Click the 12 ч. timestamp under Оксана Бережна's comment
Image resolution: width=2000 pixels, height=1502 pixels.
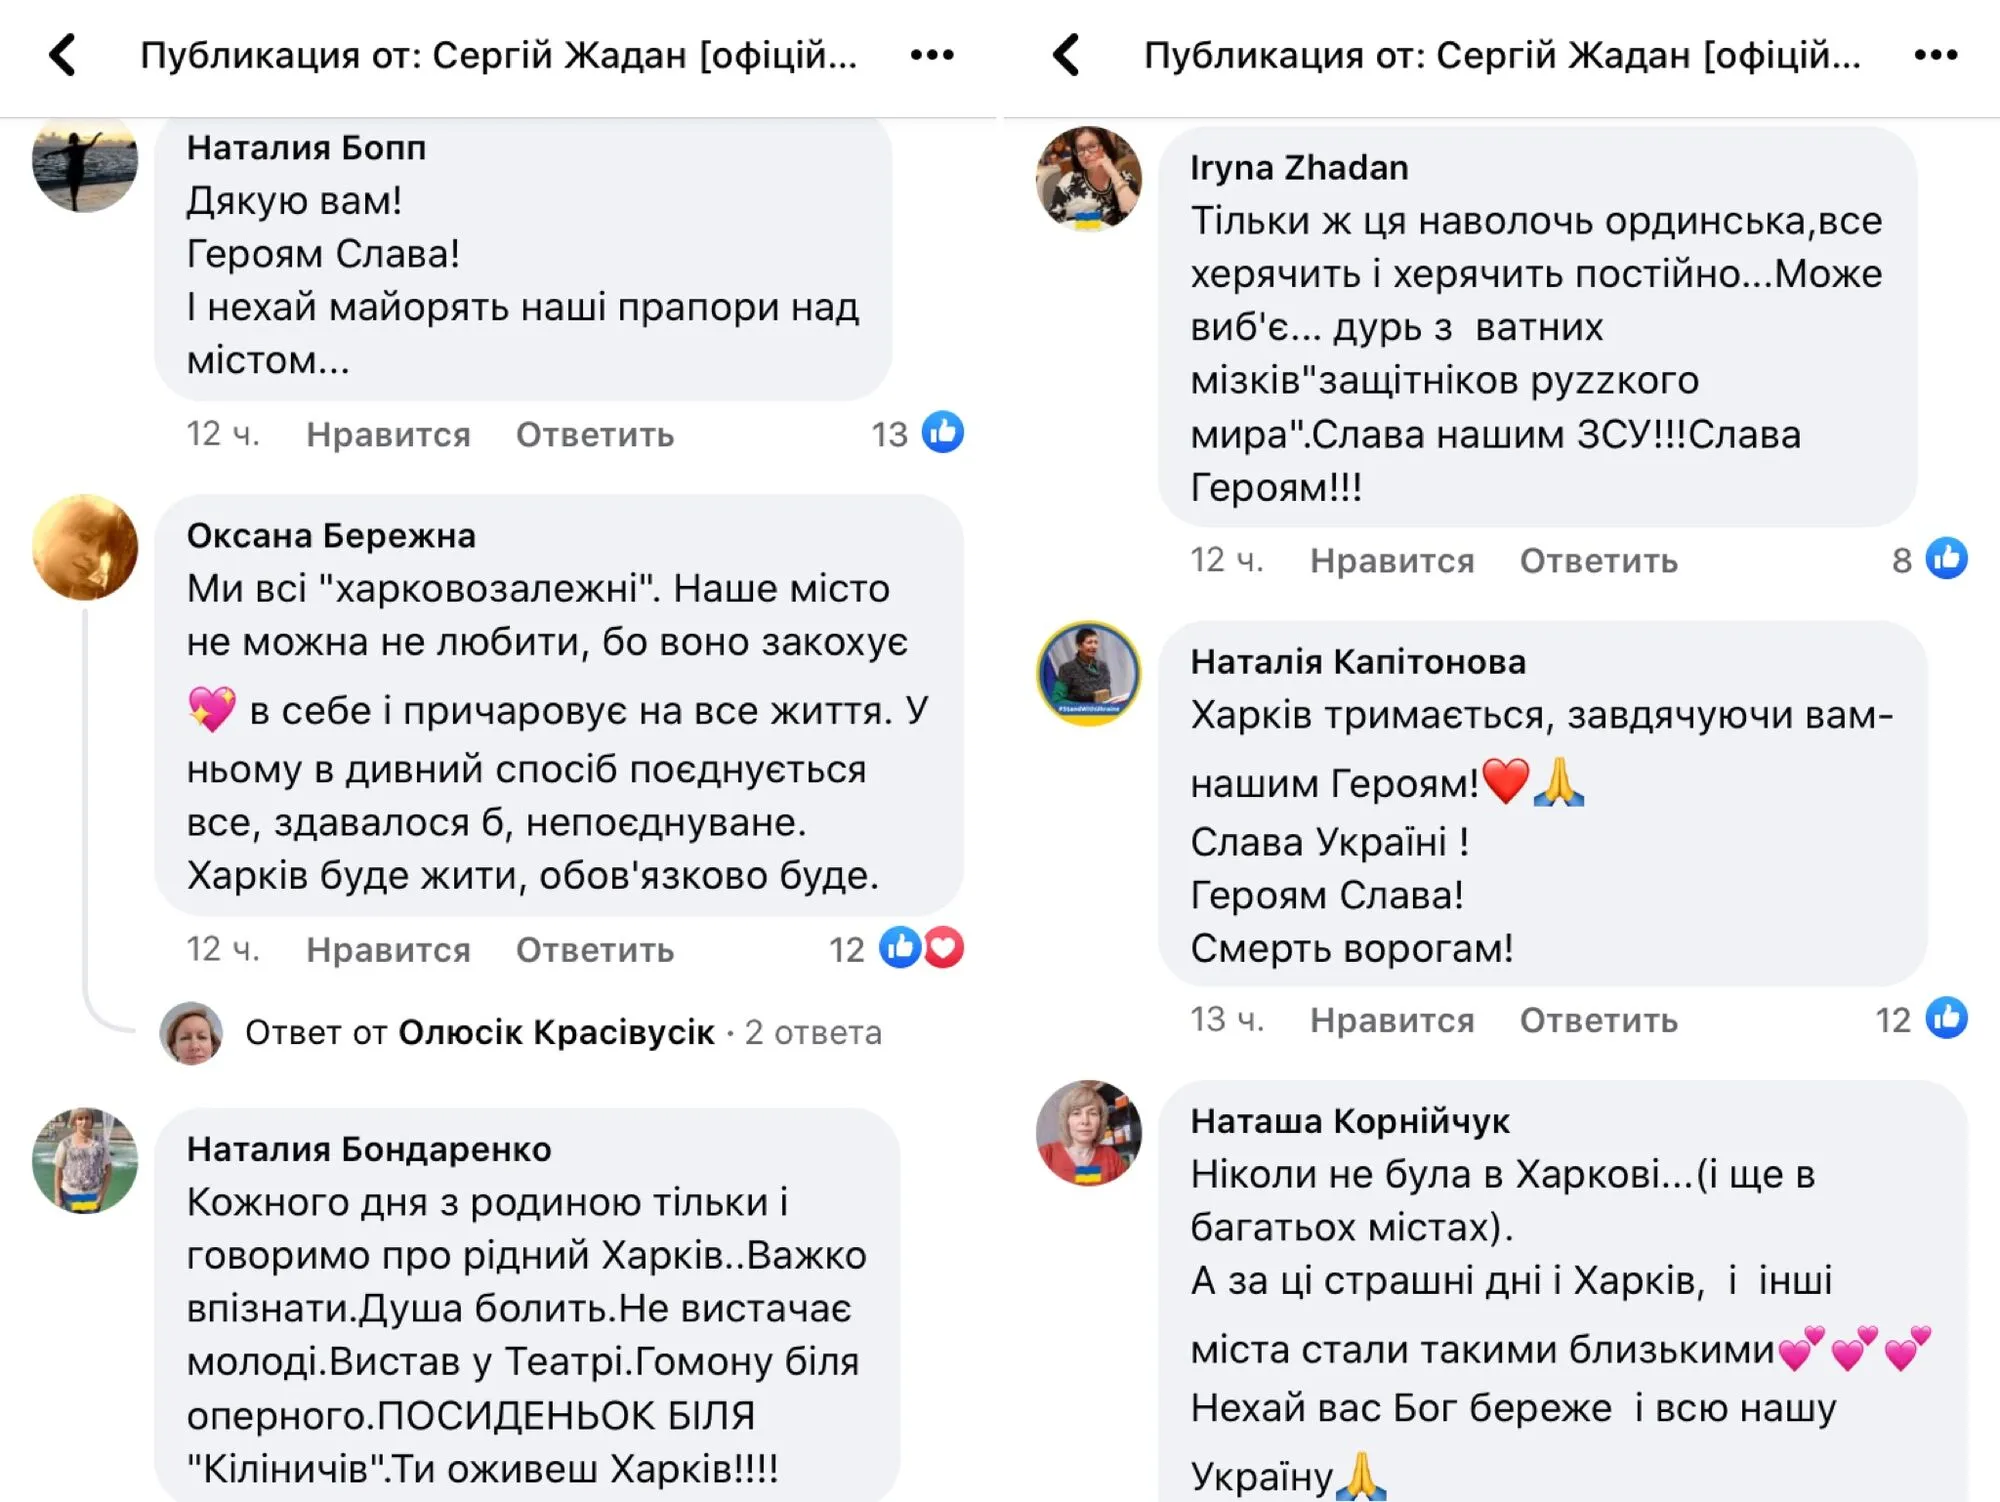tap(222, 948)
